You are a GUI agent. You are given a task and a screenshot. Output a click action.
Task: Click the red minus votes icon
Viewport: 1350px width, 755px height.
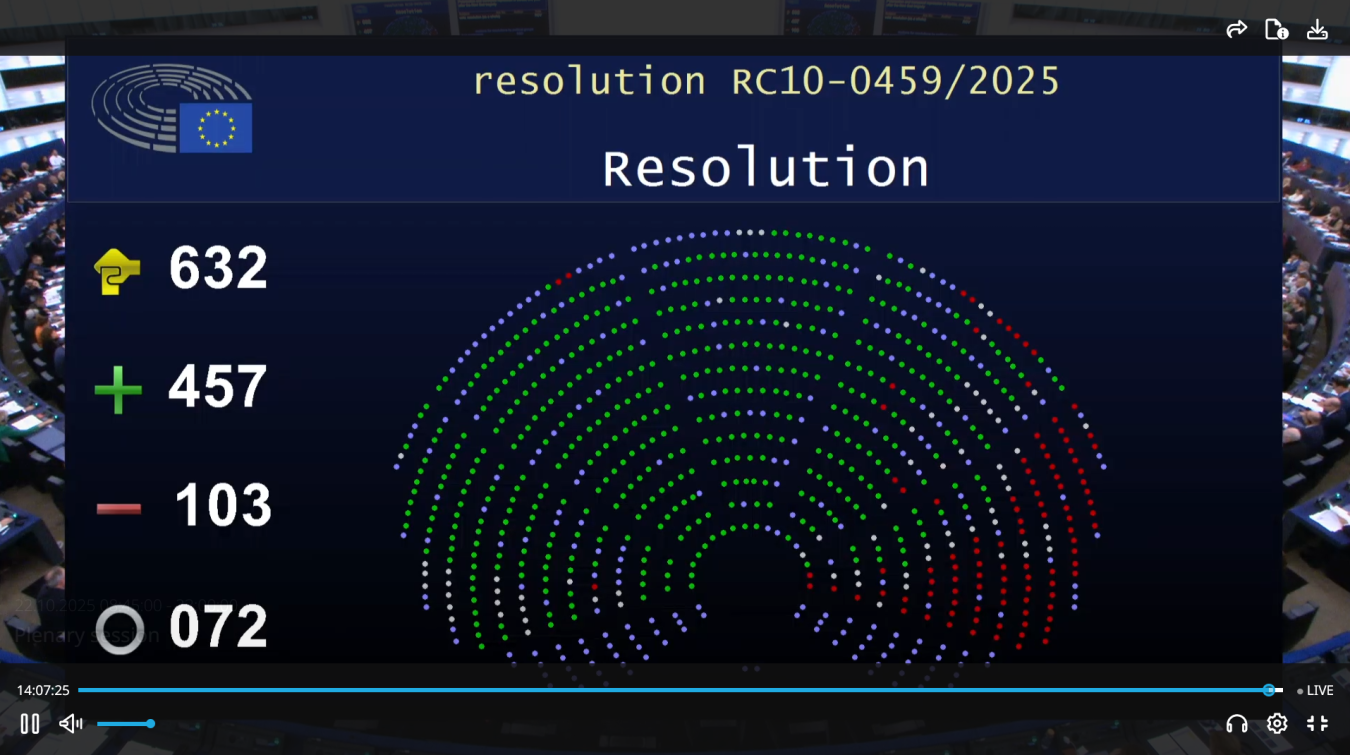coord(118,509)
